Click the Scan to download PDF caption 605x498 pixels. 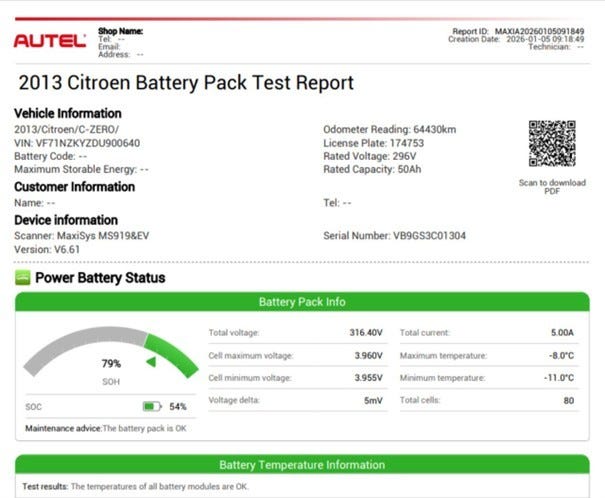point(552,187)
